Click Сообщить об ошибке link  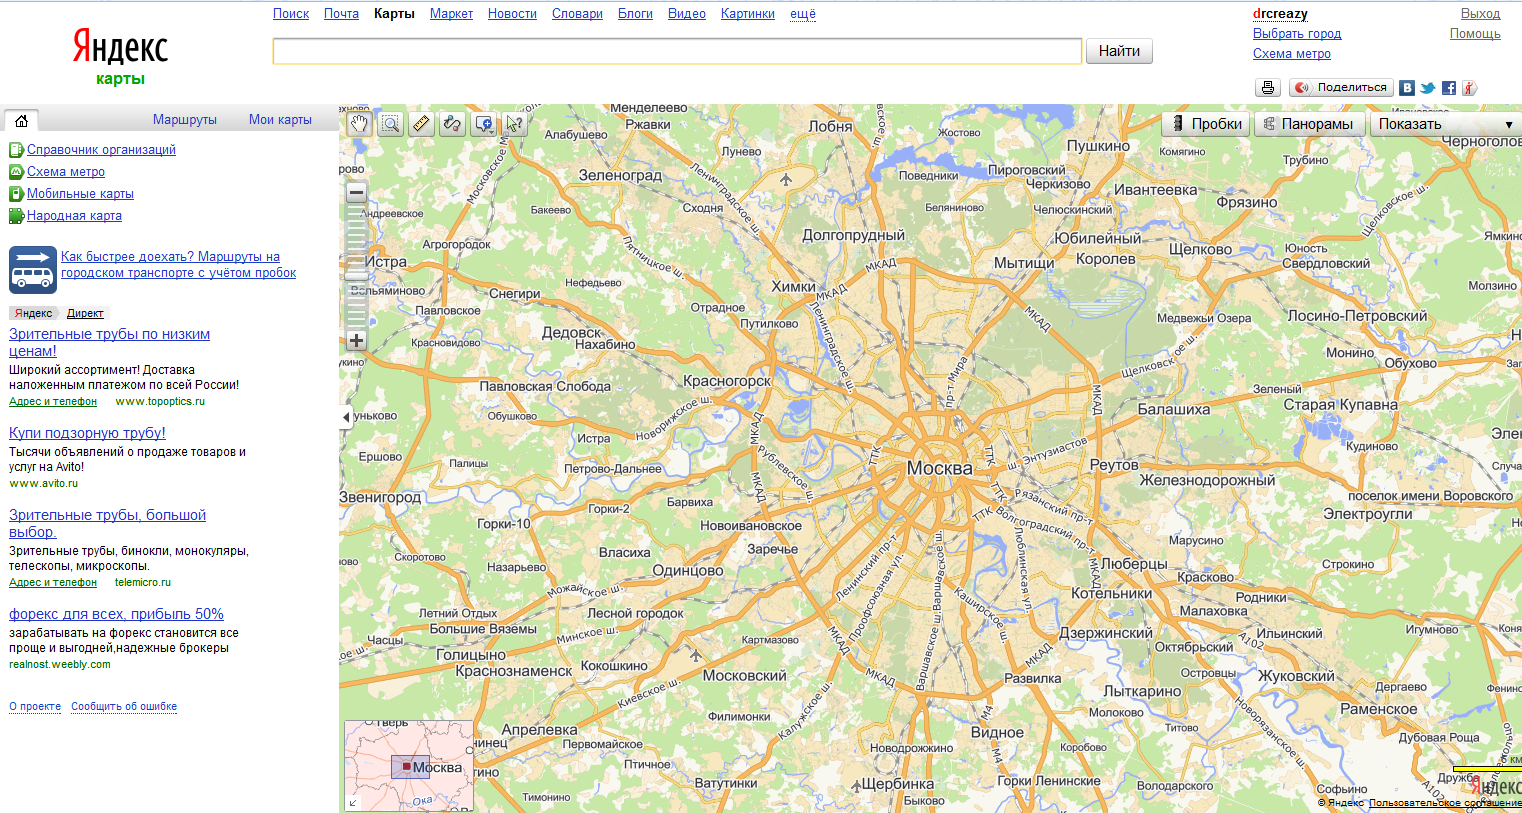coord(124,707)
